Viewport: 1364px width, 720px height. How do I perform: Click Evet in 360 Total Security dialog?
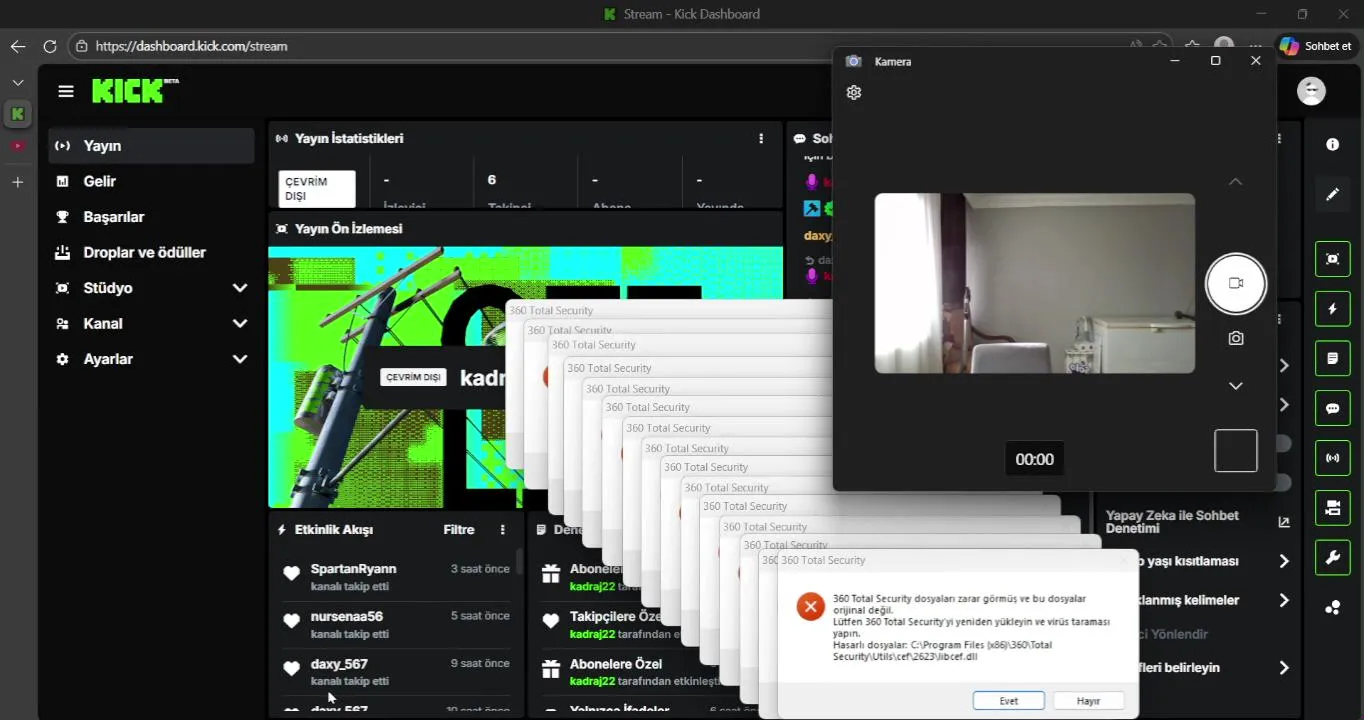point(1009,701)
